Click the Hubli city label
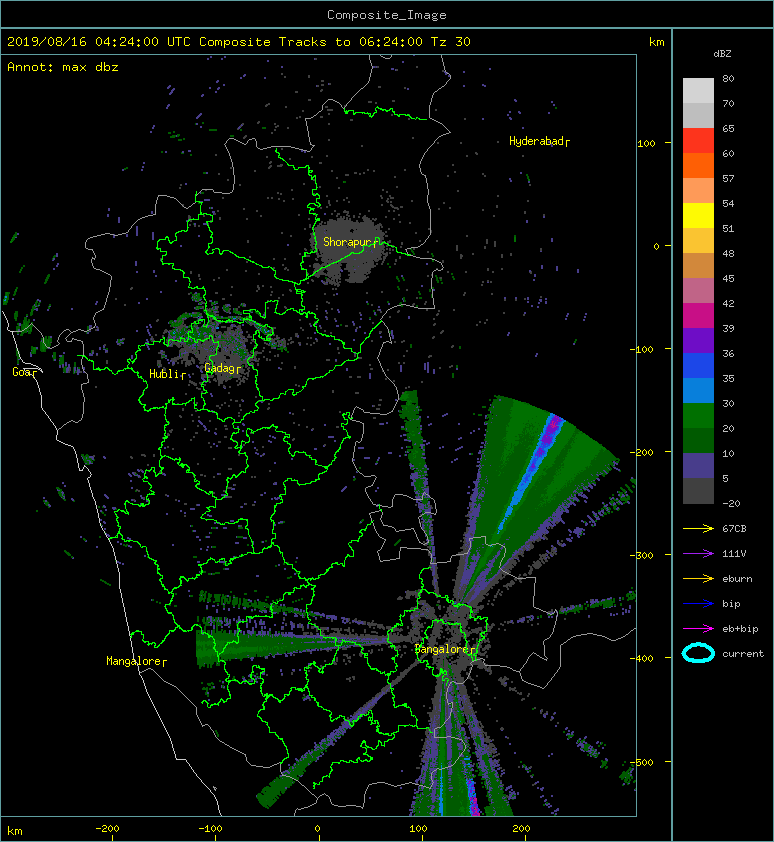This screenshot has width=774, height=842. pos(167,374)
